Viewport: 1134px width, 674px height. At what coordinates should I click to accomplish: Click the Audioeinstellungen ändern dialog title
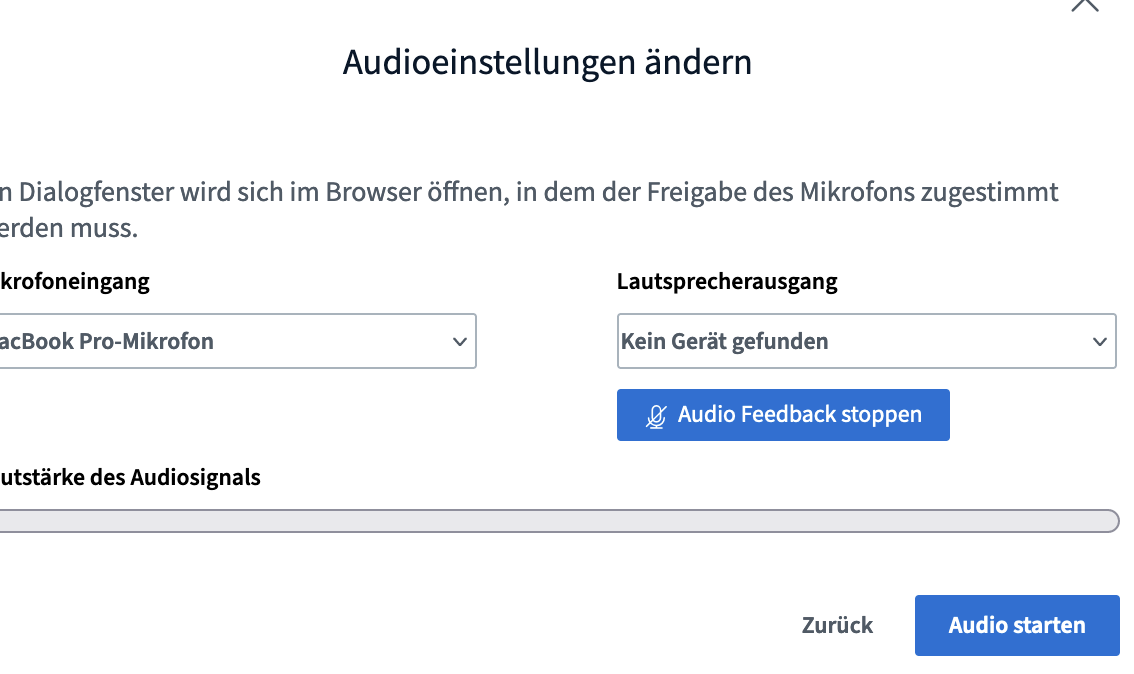pos(548,62)
